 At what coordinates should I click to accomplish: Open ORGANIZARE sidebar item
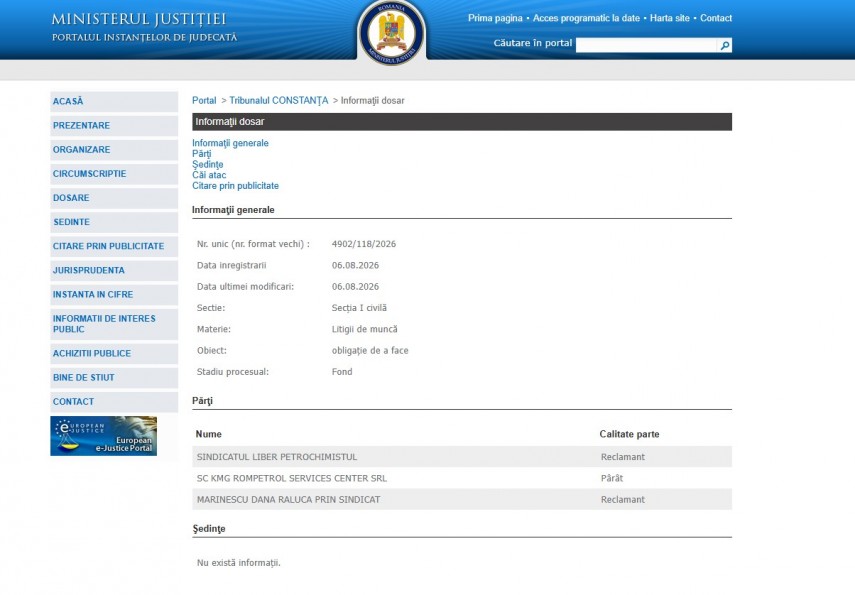(x=114, y=149)
